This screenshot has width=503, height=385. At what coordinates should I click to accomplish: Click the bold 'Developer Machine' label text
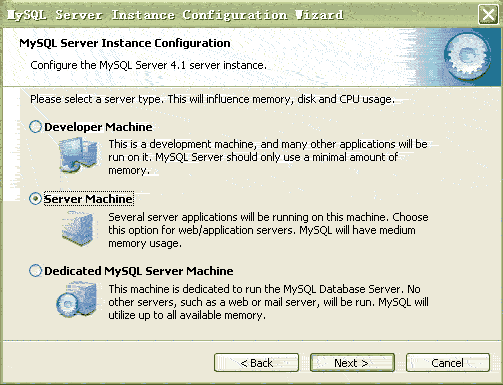(98, 127)
